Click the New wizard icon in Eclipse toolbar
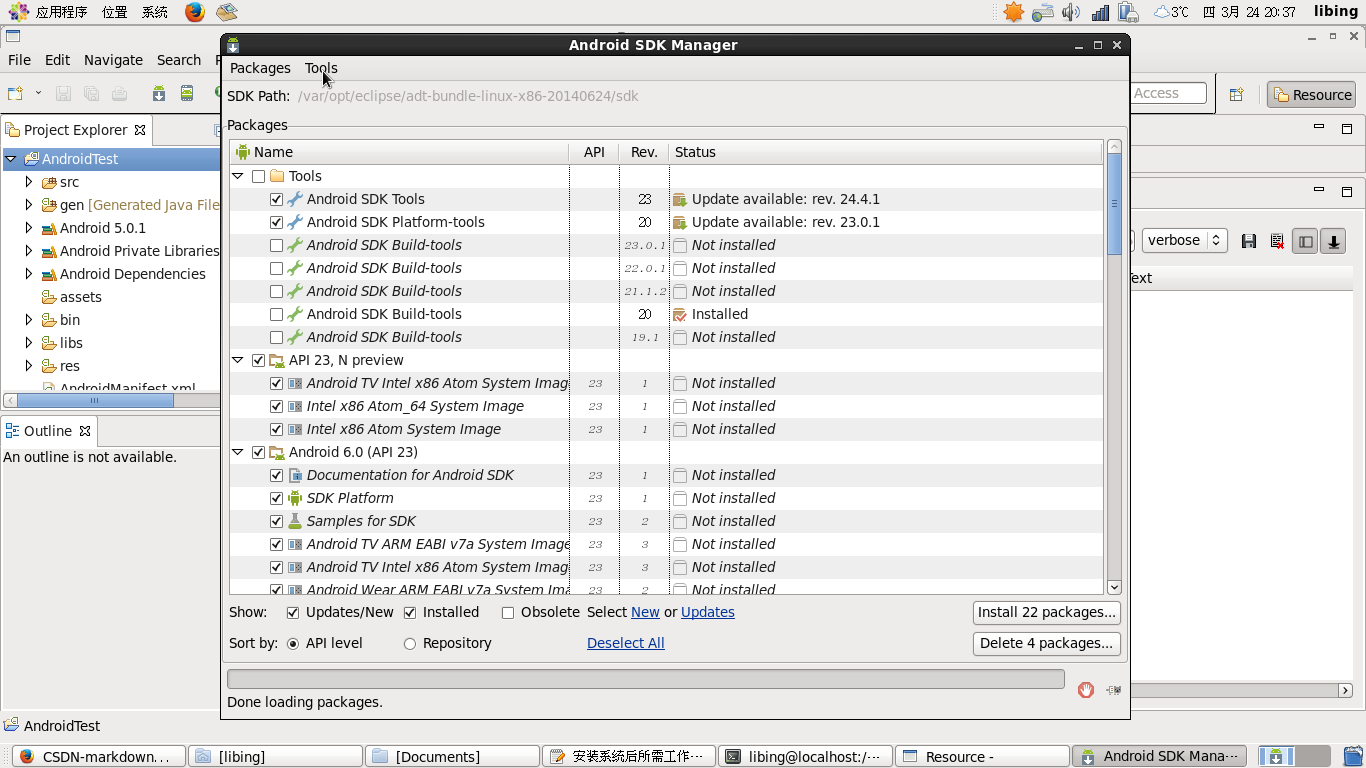The height and width of the screenshot is (768, 1366). (15, 93)
